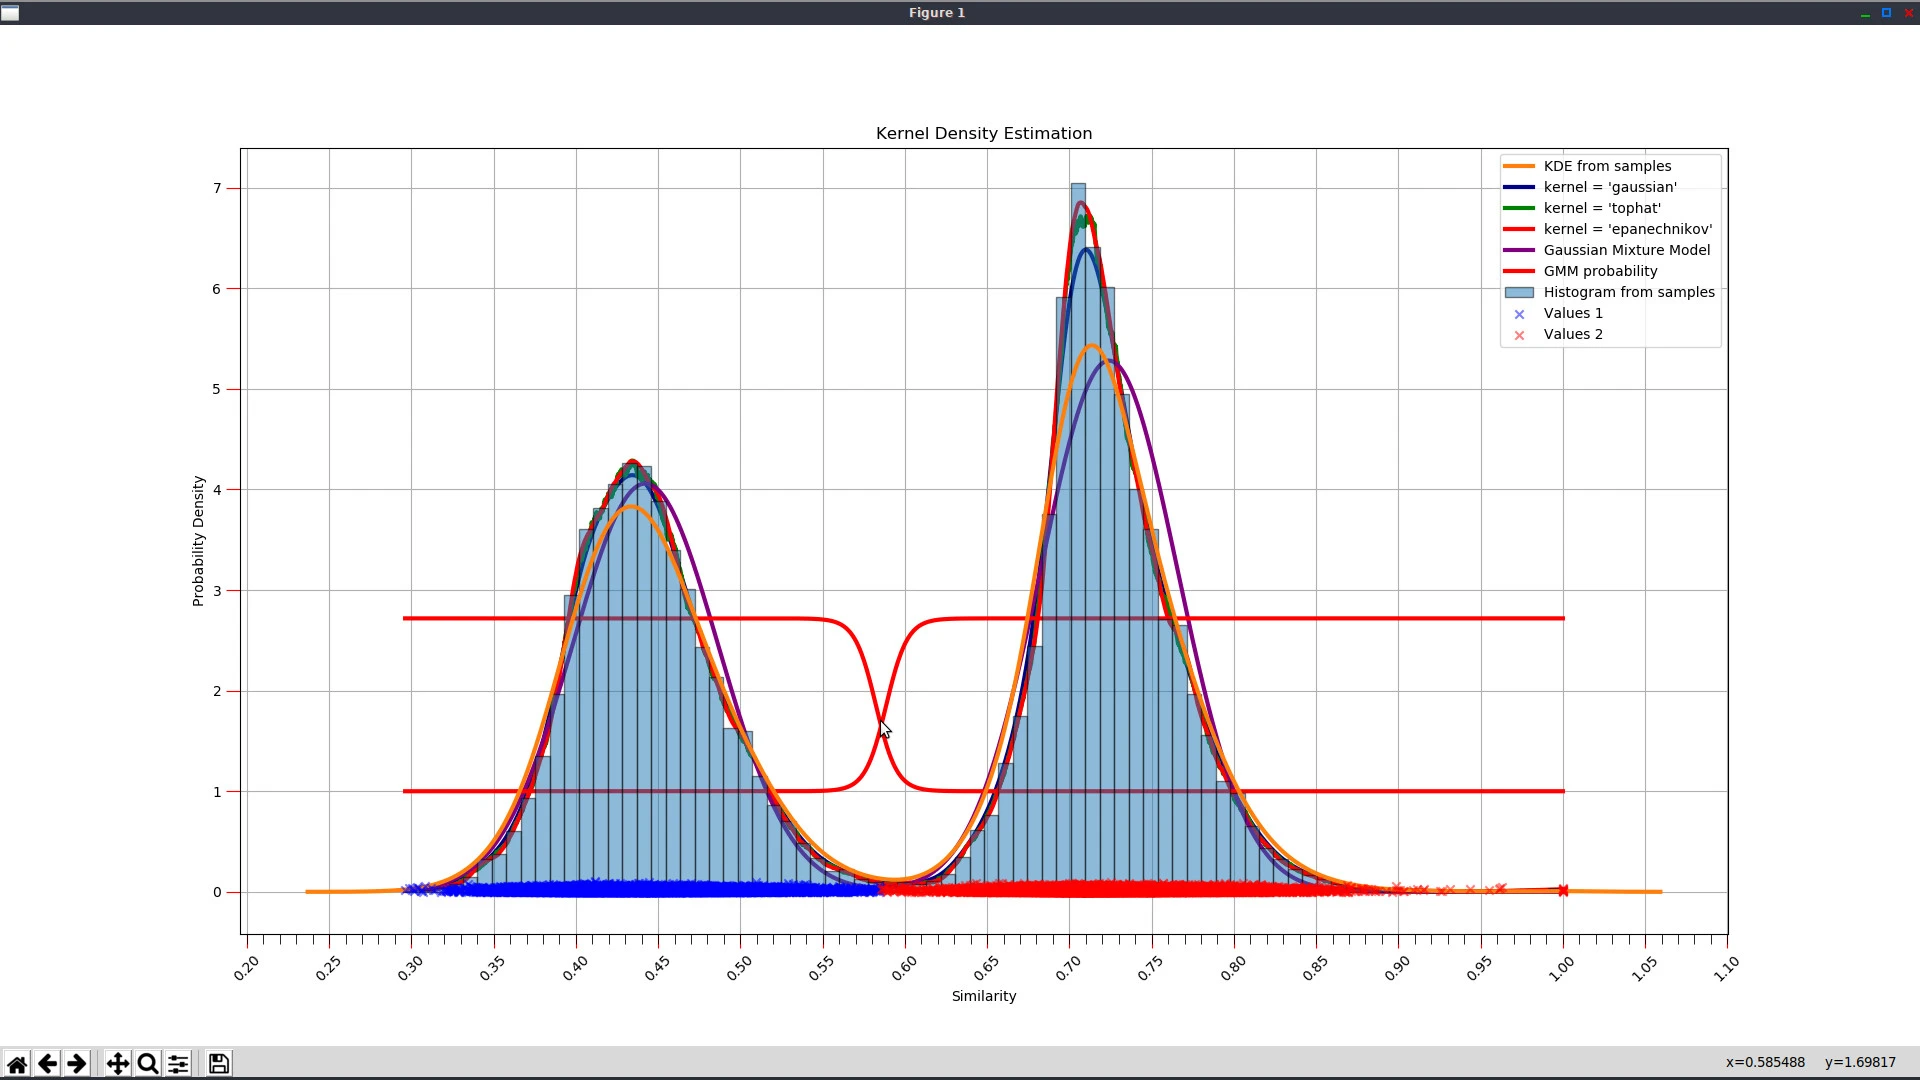
Task: Save the figure with floppy icon
Action: coord(219,1064)
